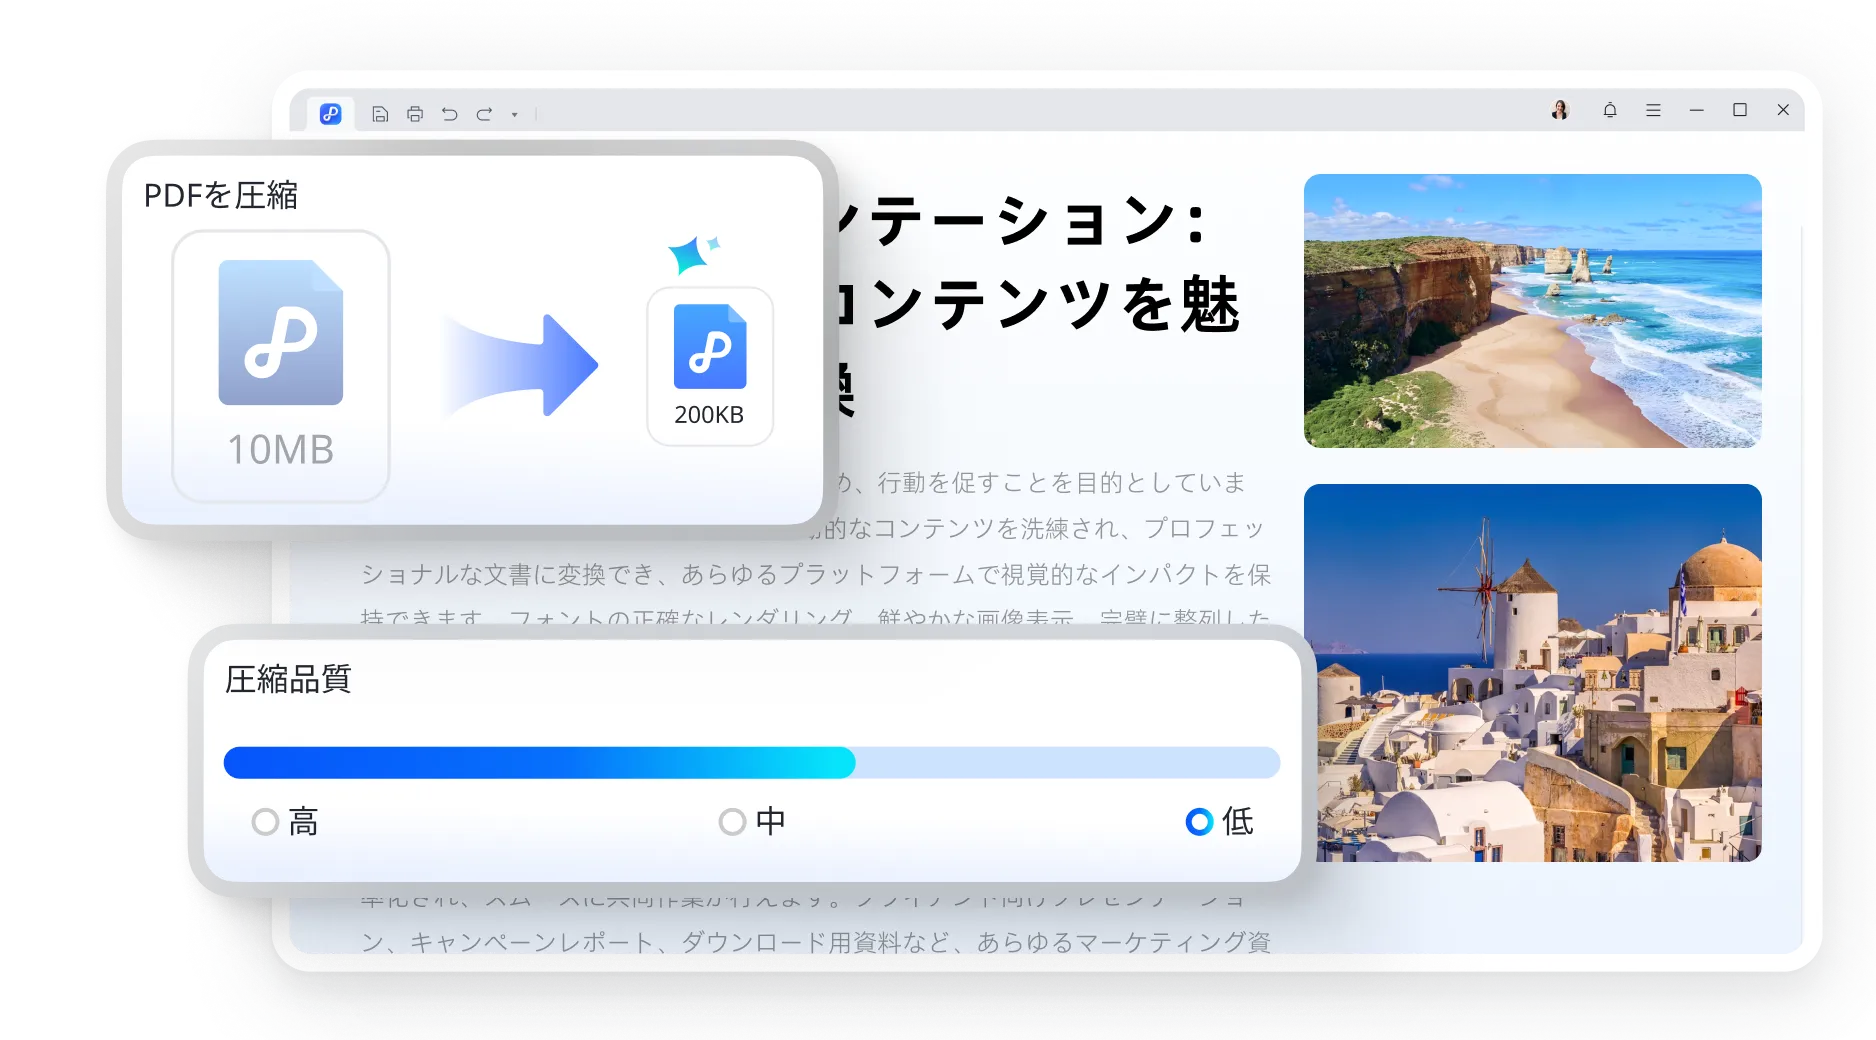Image resolution: width=1876 pixels, height=1040 pixels.
Task: Click the PDFを圧縮 panel title
Action: 221,195
